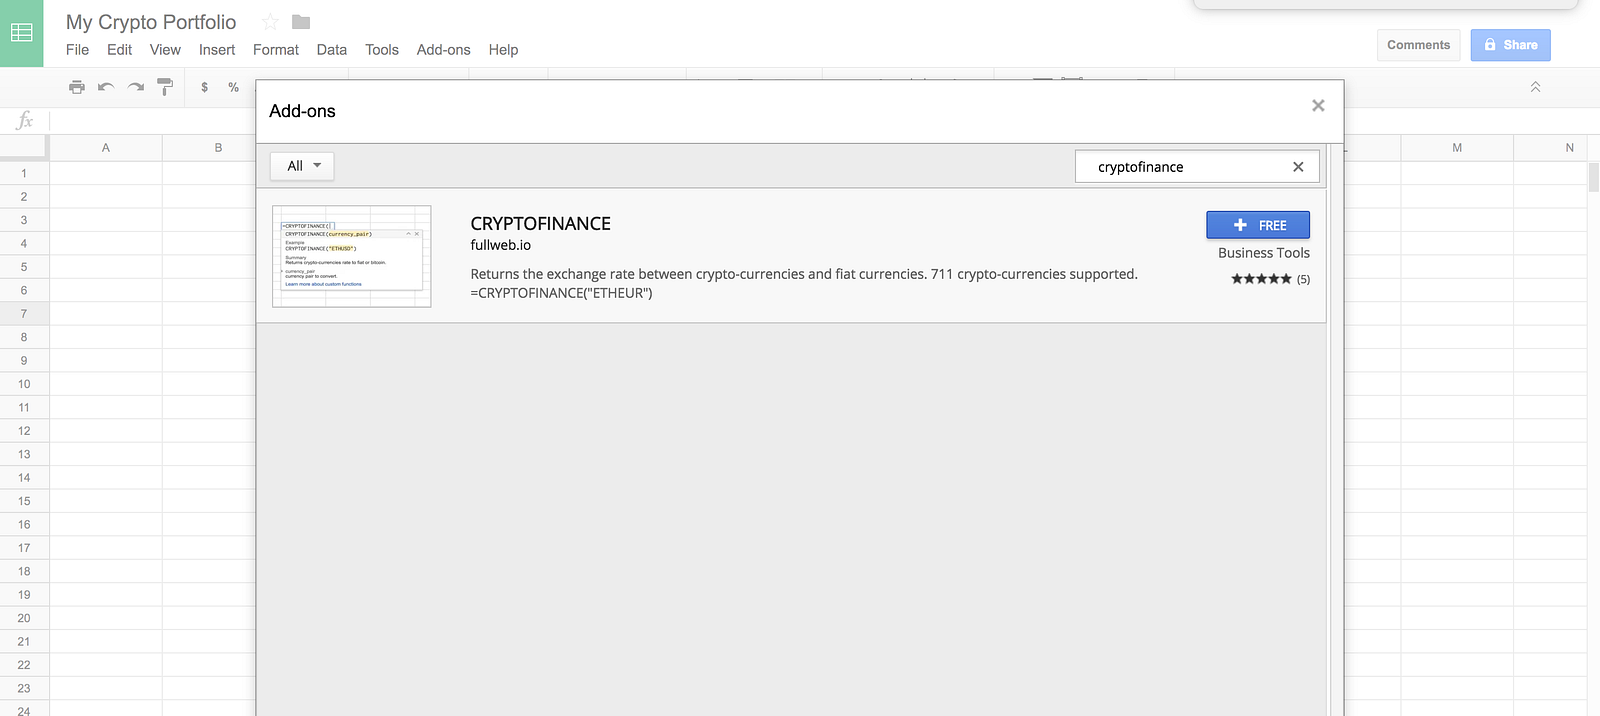This screenshot has height=716, width=1600.
Task: Install CRYPTOFINANCE with the FREE button
Action: pos(1258,225)
